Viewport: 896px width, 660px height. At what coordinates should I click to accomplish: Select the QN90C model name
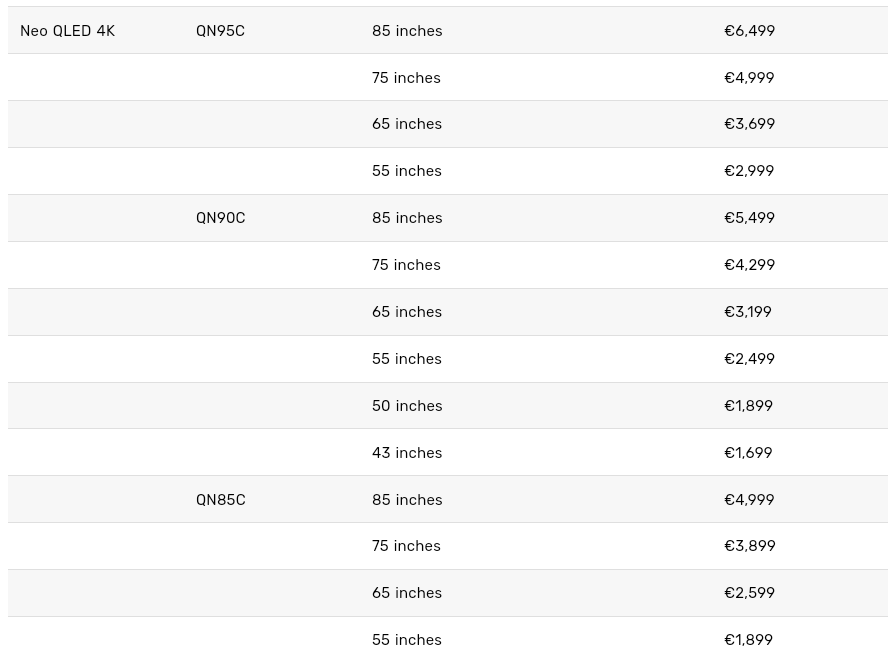220,218
